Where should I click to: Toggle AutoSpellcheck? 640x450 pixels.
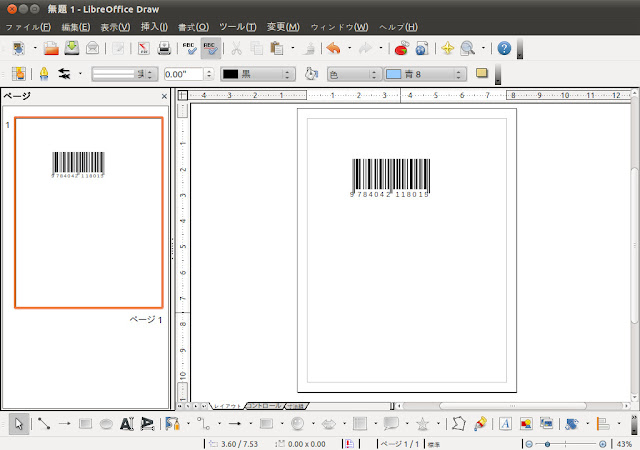[211, 48]
